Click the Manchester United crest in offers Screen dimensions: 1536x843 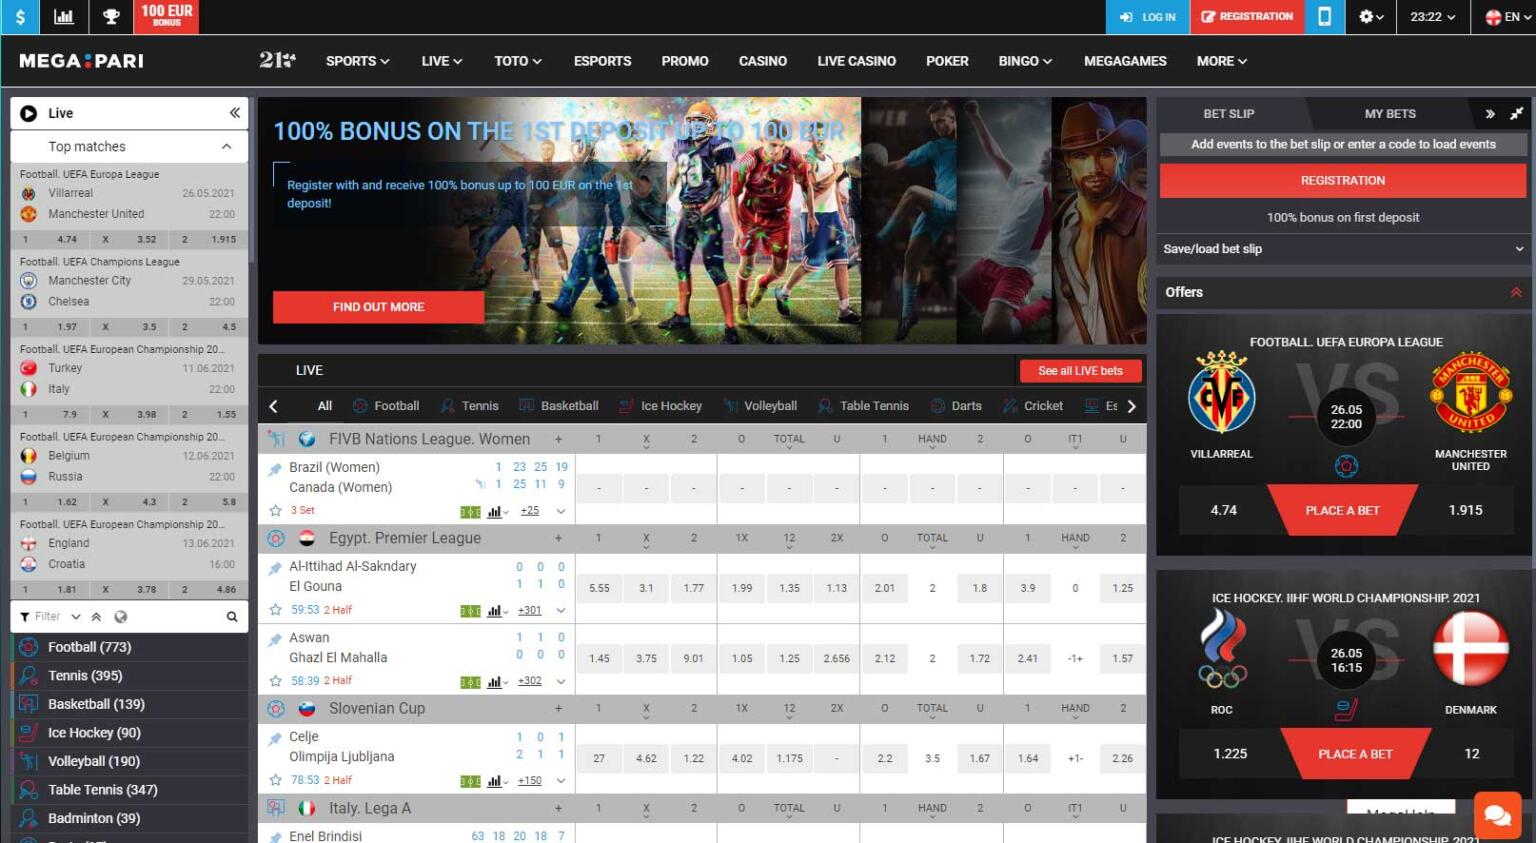click(x=1470, y=393)
